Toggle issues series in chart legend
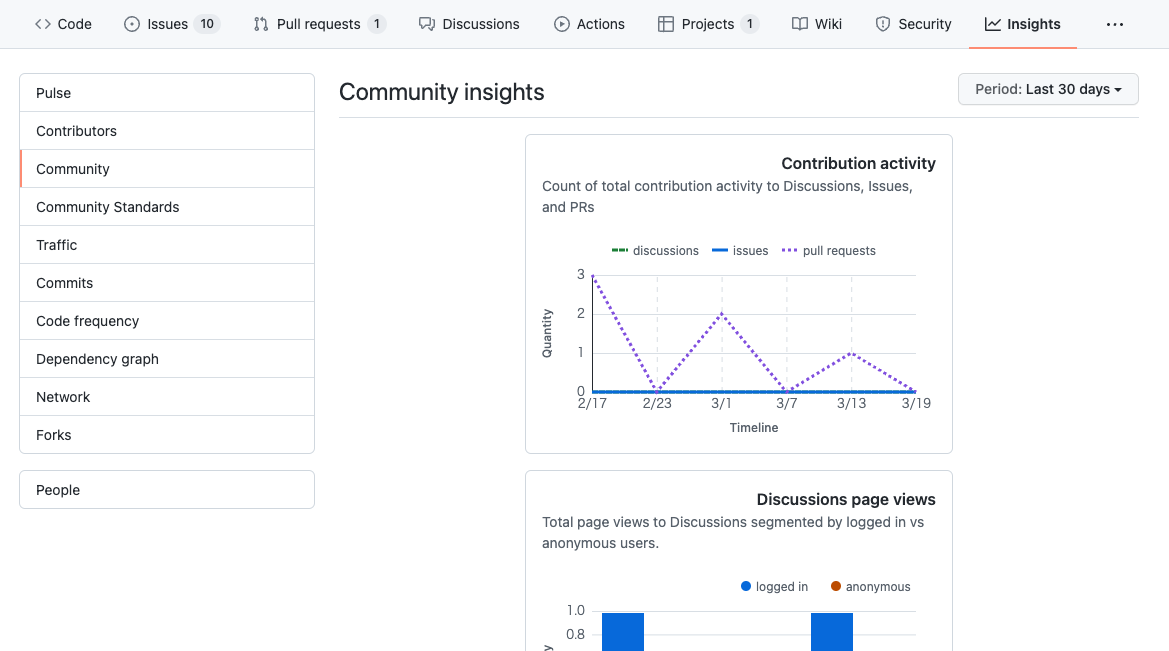Screen dimensions: 1169x651 point(740,251)
